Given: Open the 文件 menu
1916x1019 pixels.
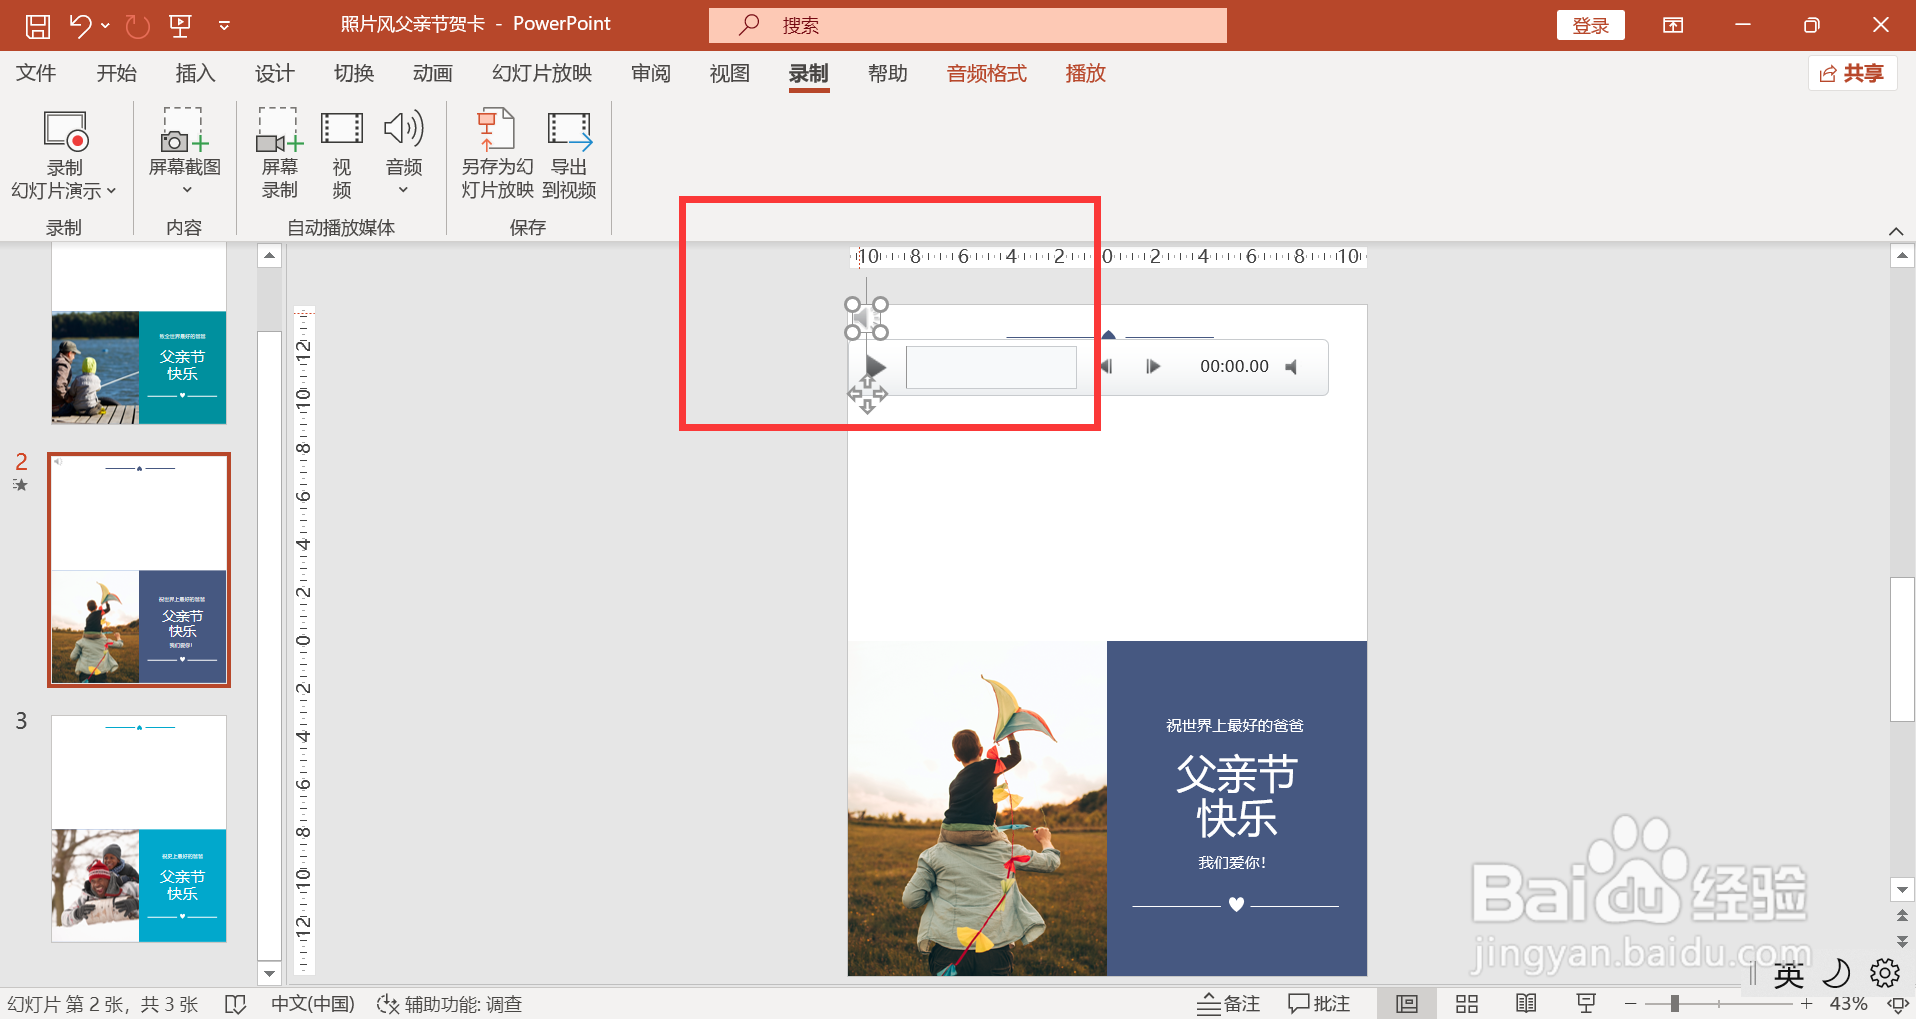Looking at the screenshot, I should pos(36,73).
